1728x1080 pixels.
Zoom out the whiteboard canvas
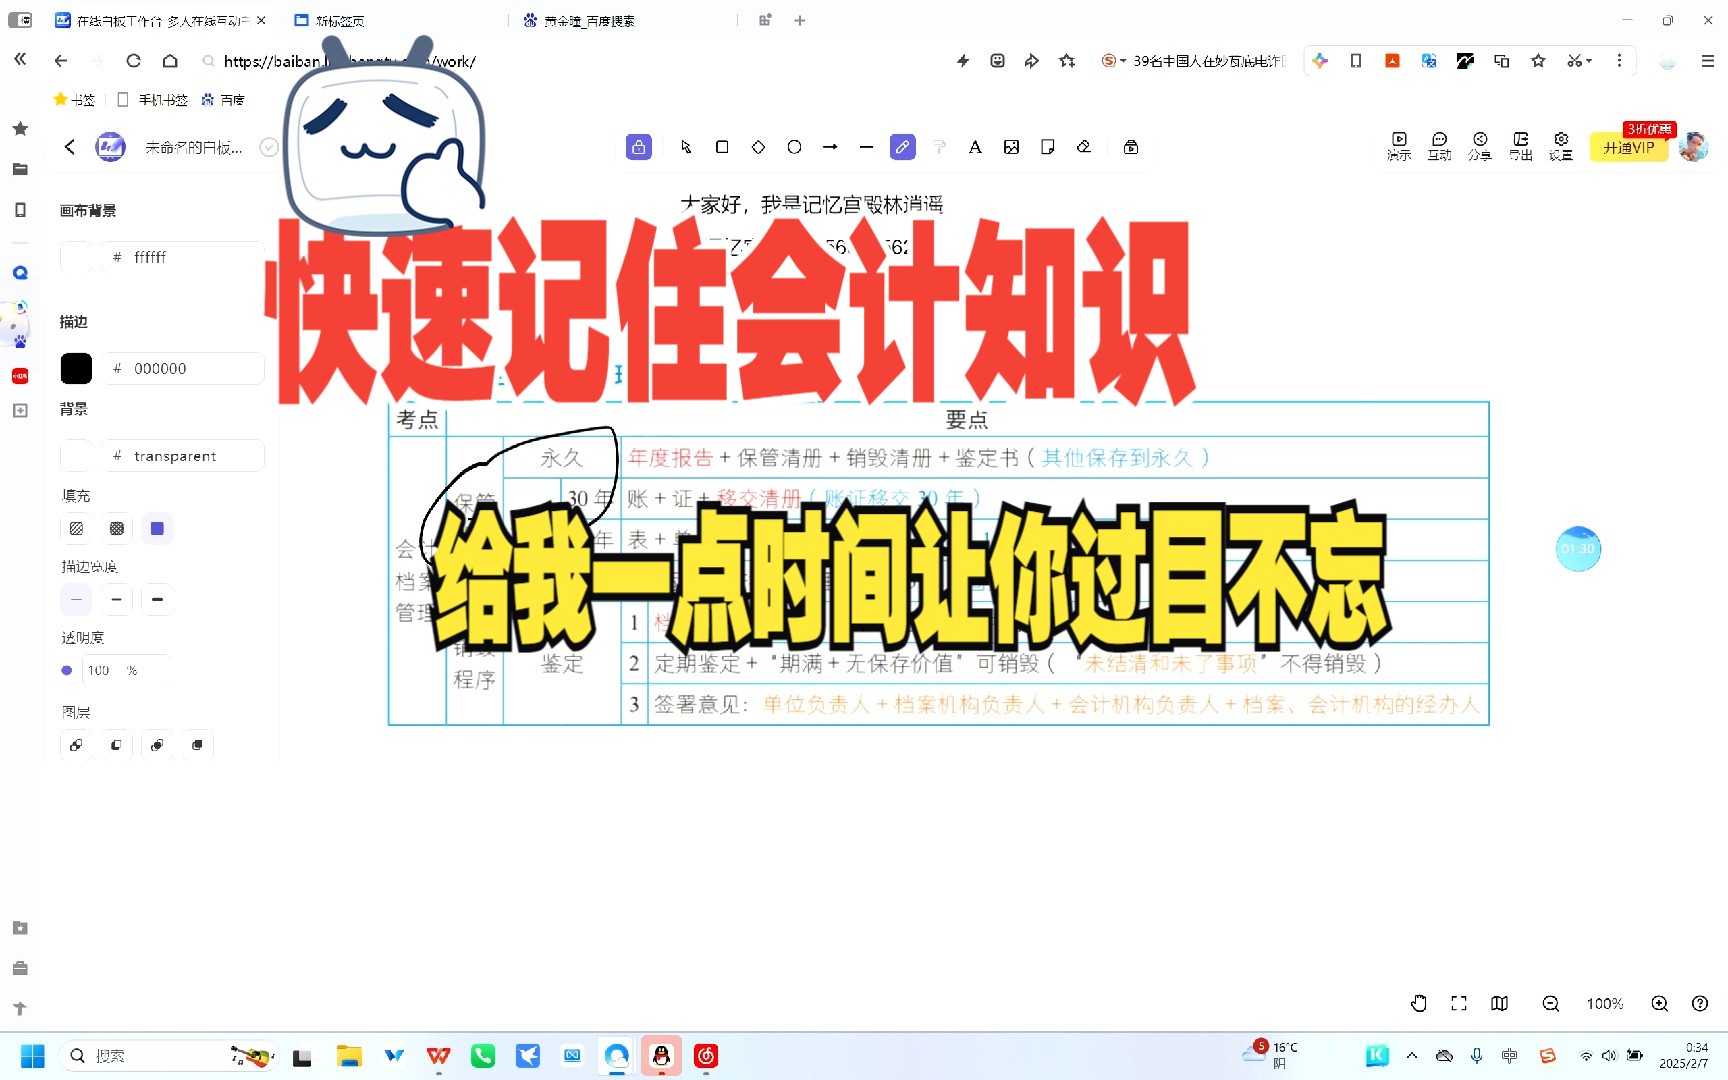(x=1550, y=1003)
